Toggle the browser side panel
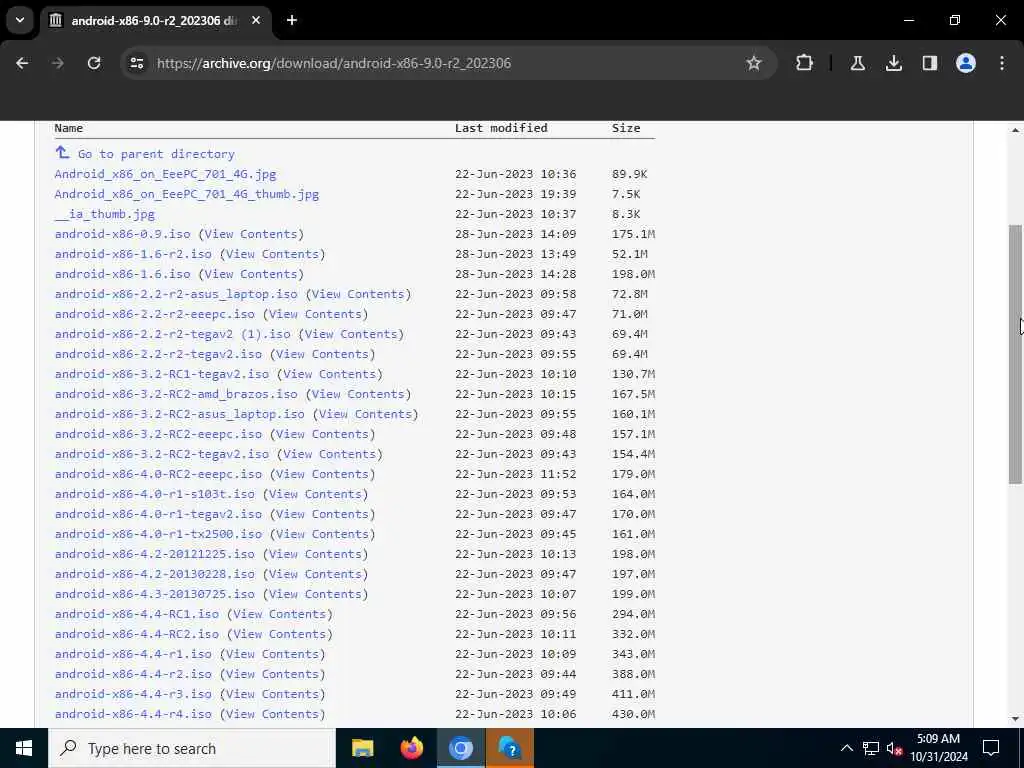Viewport: 1024px width, 768px height. [x=930, y=63]
